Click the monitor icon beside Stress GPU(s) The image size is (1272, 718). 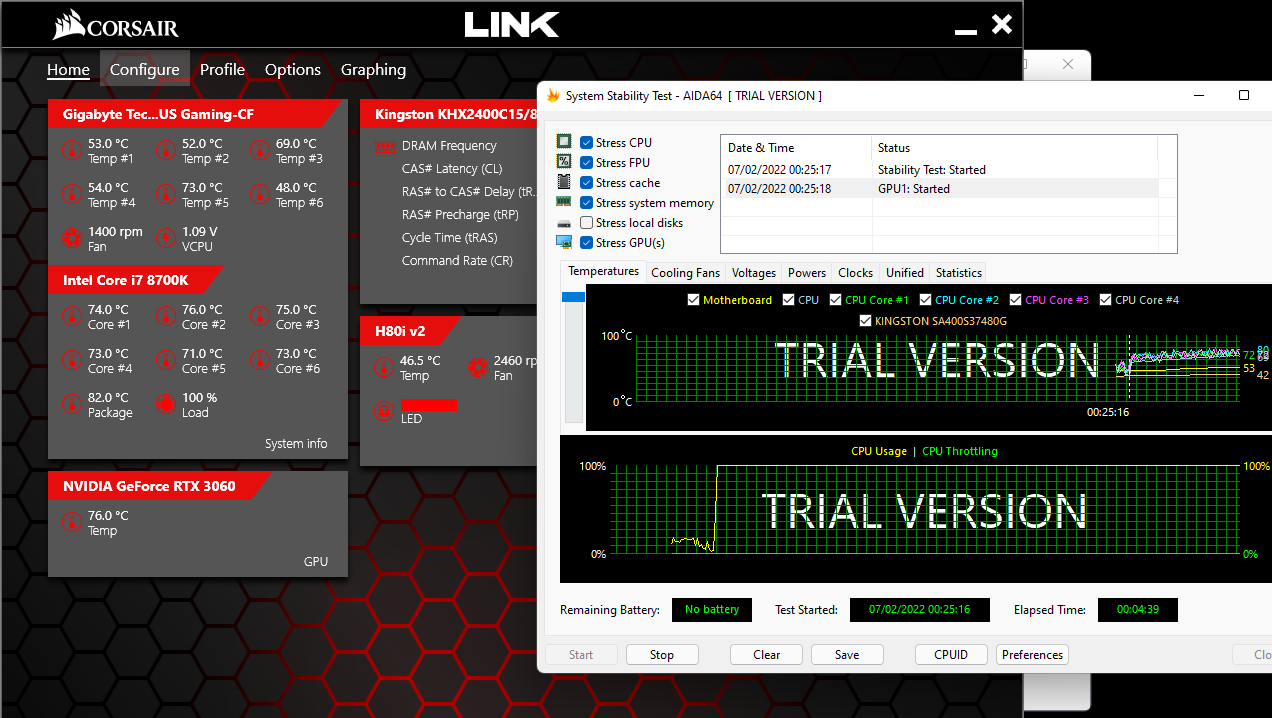(x=564, y=242)
